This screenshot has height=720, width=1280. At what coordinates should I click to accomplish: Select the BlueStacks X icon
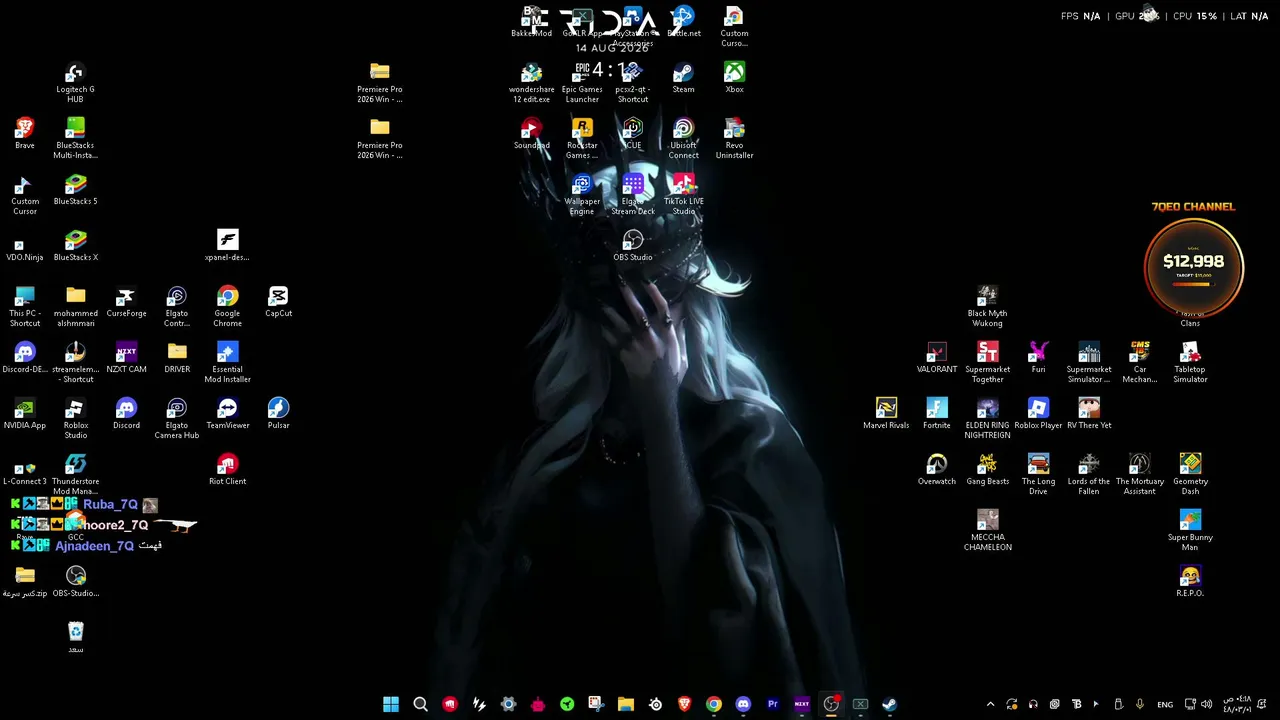coord(75,246)
